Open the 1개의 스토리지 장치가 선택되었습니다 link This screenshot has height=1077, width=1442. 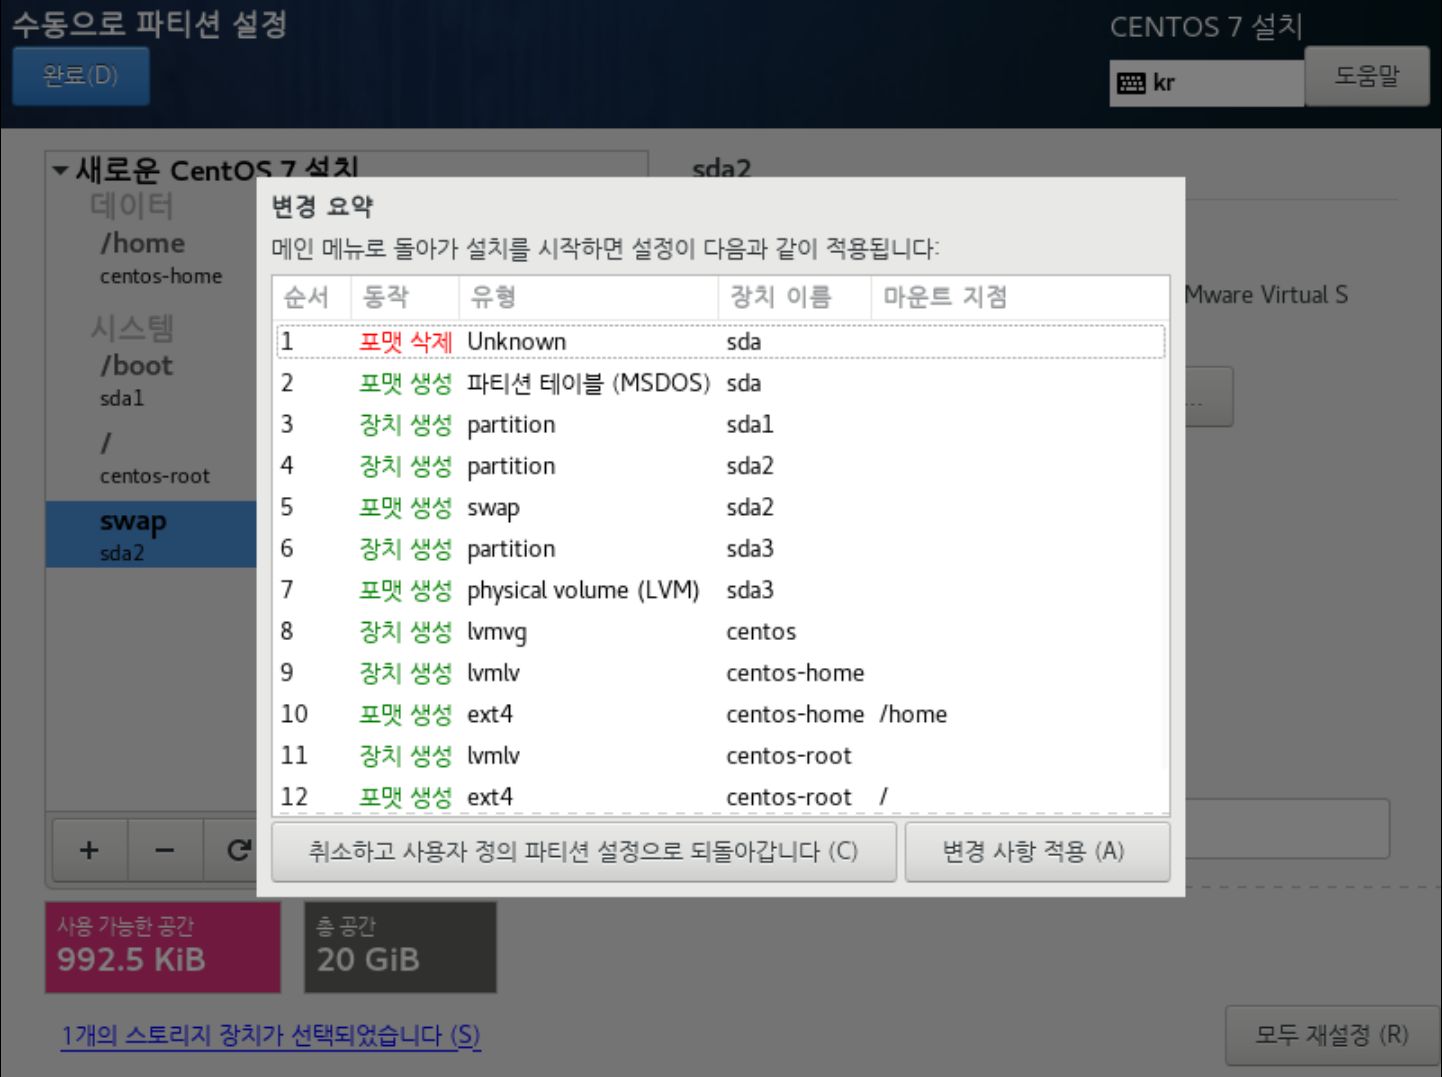270,1035
